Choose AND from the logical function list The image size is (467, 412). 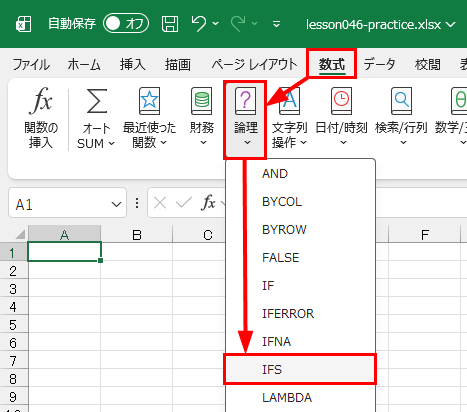[301, 174]
